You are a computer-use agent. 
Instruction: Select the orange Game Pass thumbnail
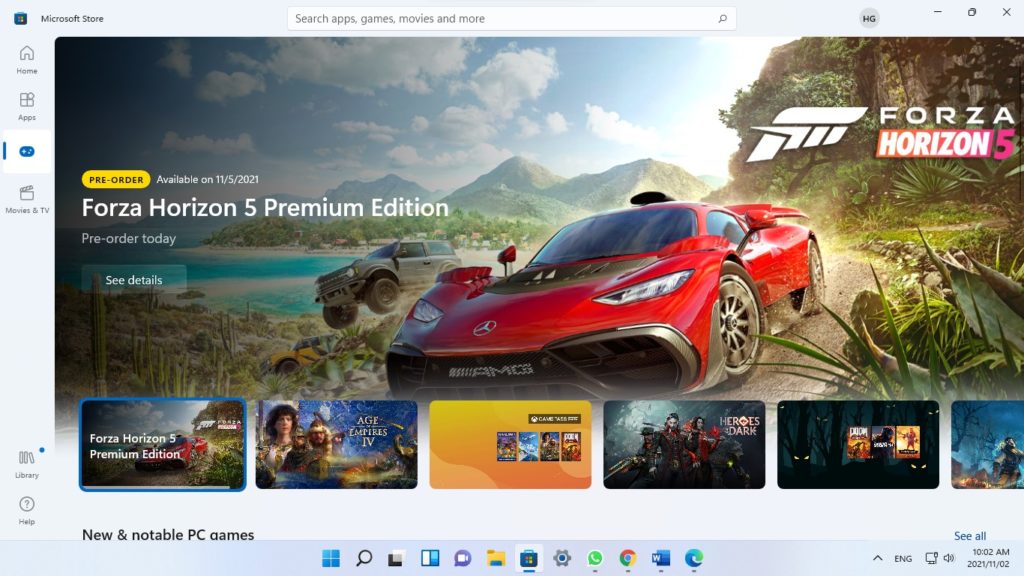[x=510, y=444]
